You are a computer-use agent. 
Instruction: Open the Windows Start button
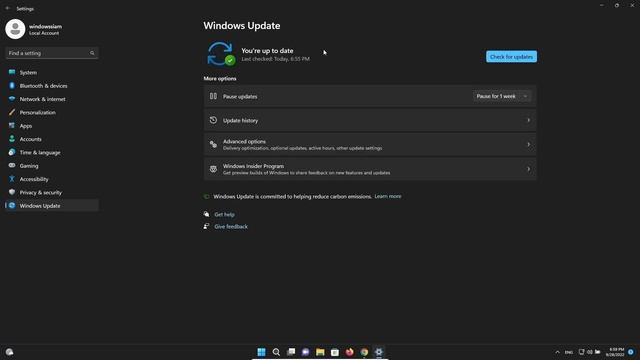pos(262,352)
